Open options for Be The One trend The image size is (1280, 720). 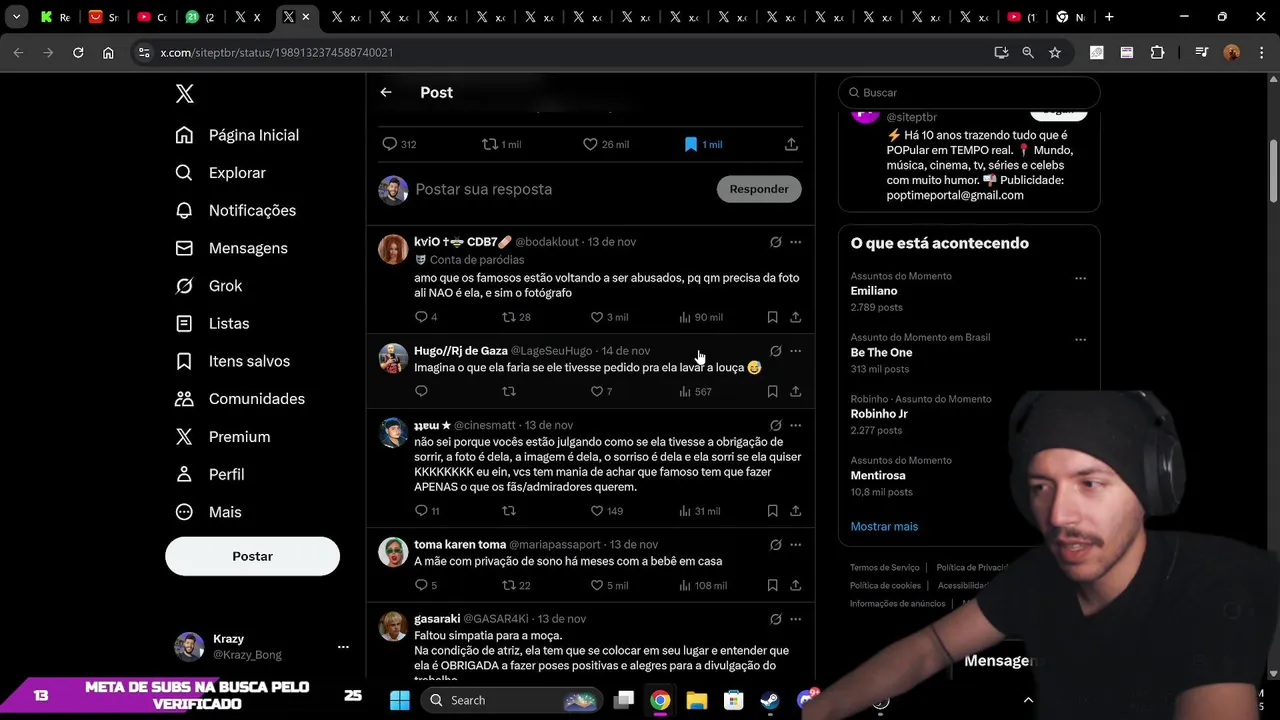coord(1080,340)
